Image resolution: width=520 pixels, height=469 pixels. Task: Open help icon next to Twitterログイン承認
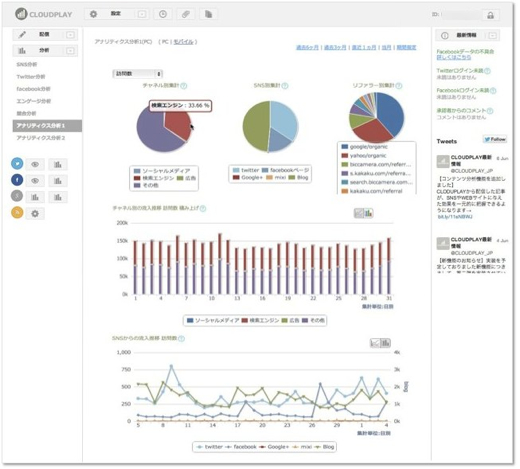[x=487, y=71]
